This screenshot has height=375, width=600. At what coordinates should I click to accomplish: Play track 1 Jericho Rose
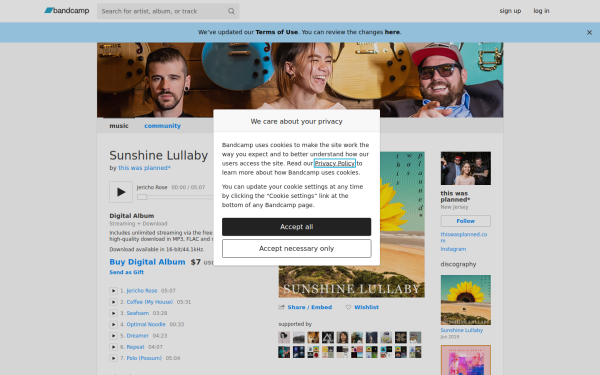point(113,291)
